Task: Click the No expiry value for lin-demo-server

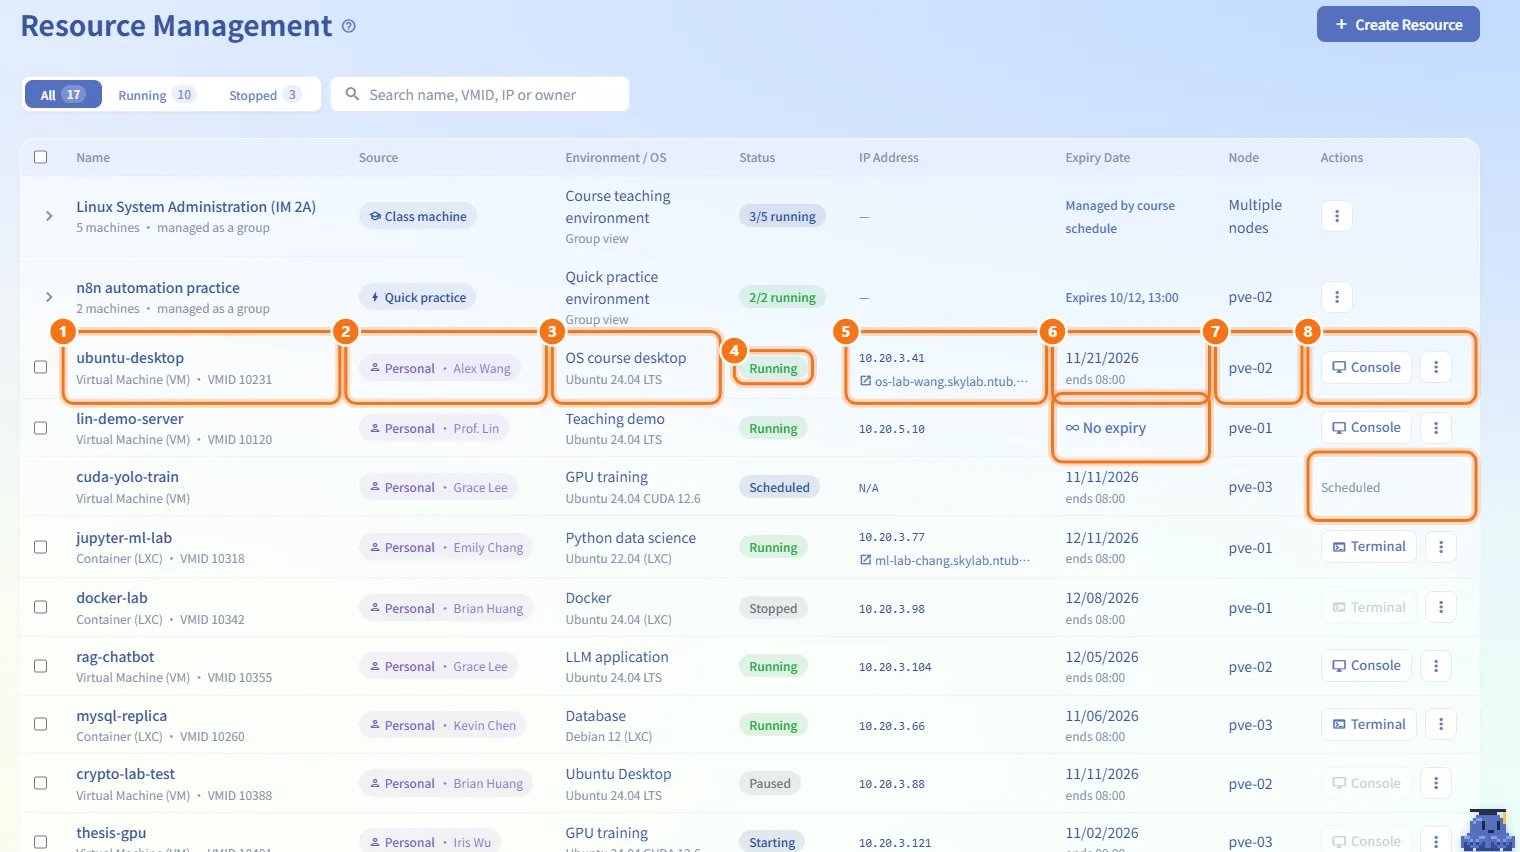Action: click(x=1106, y=428)
